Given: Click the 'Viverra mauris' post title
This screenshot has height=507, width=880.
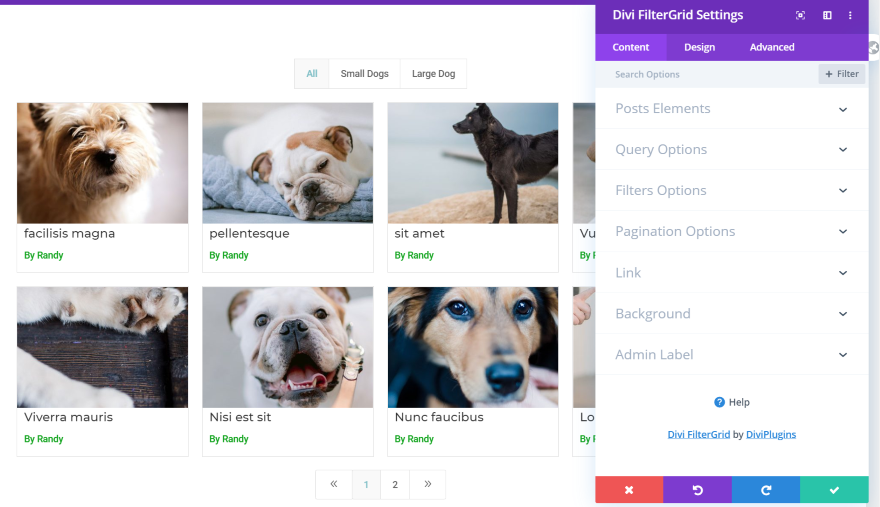Looking at the screenshot, I should [68, 417].
